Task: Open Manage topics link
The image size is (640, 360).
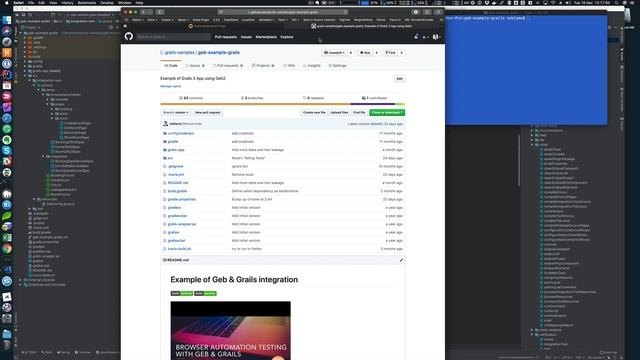Action: (x=171, y=86)
